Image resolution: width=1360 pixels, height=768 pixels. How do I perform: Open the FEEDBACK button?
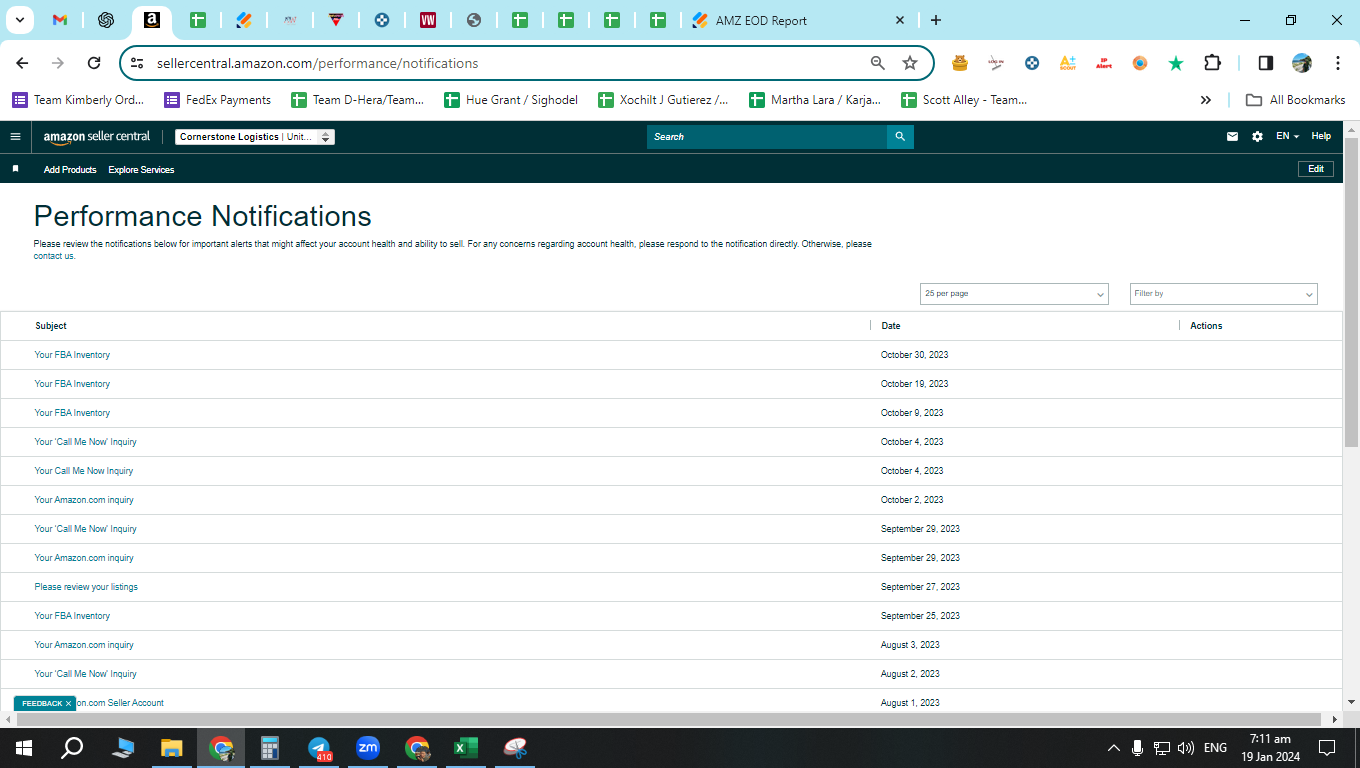pyautogui.click(x=42, y=704)
